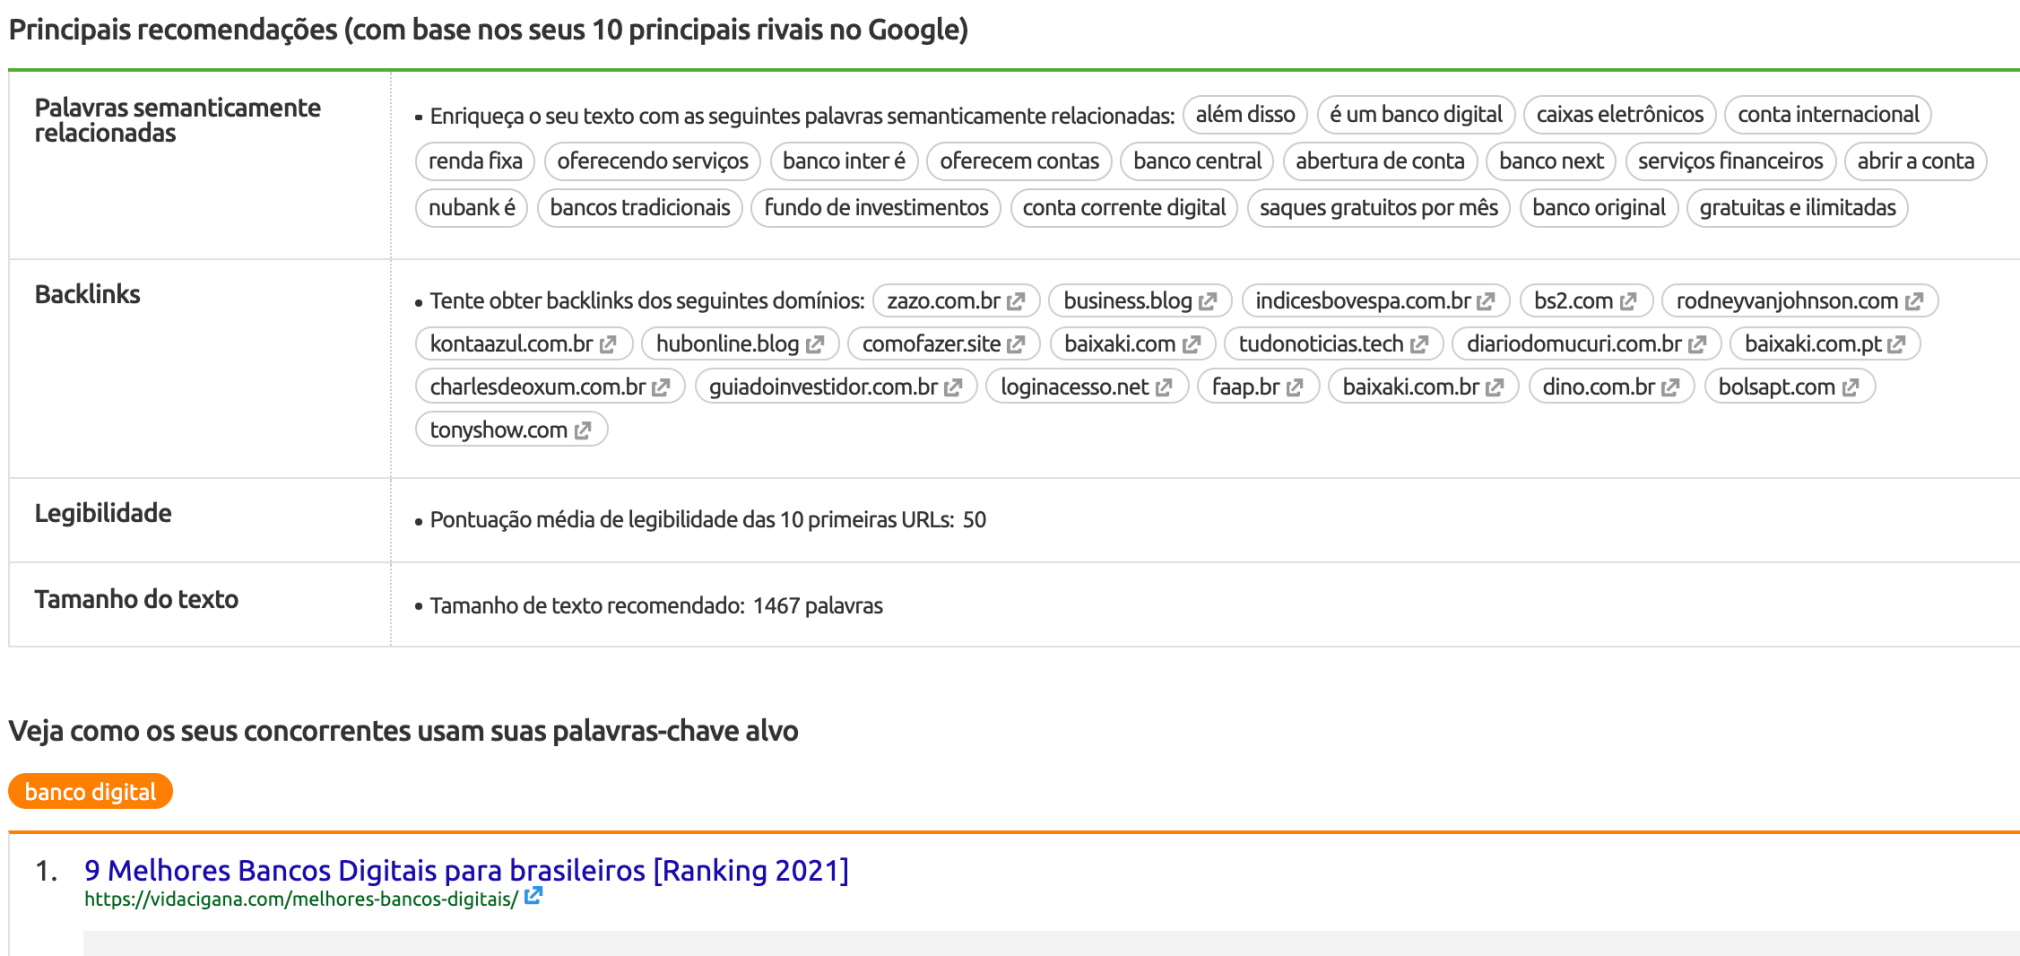The image size is (2020, 956).
Task: Open external link icon for zazo.com.br
Action: point(1016,301)
